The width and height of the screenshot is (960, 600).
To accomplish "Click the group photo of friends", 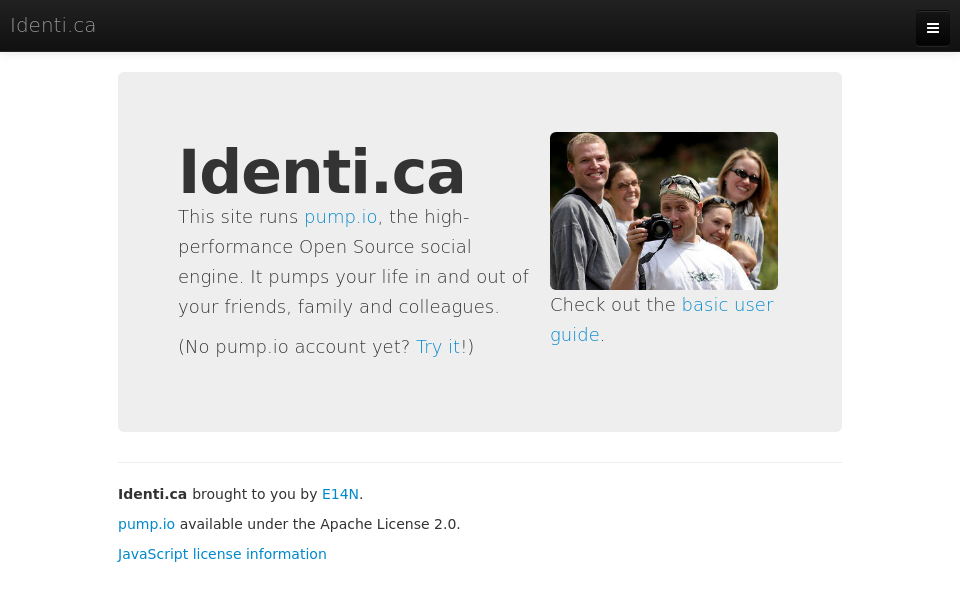I will (x=664, y=211).
